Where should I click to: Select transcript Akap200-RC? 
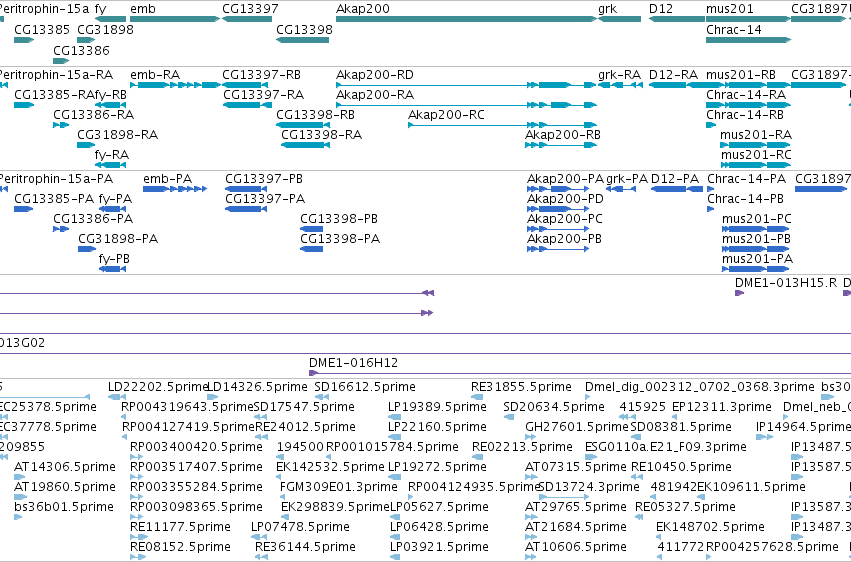coord(503,125)
